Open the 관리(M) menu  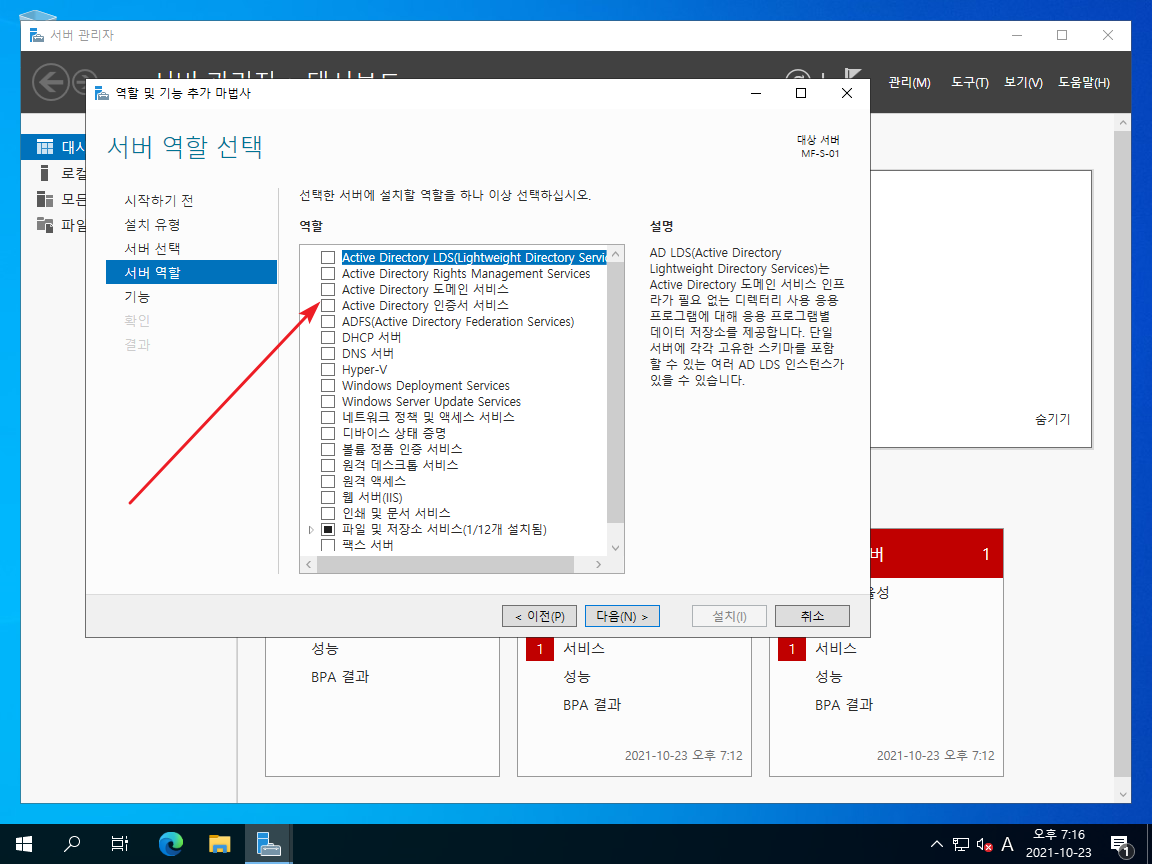(909, 83)
